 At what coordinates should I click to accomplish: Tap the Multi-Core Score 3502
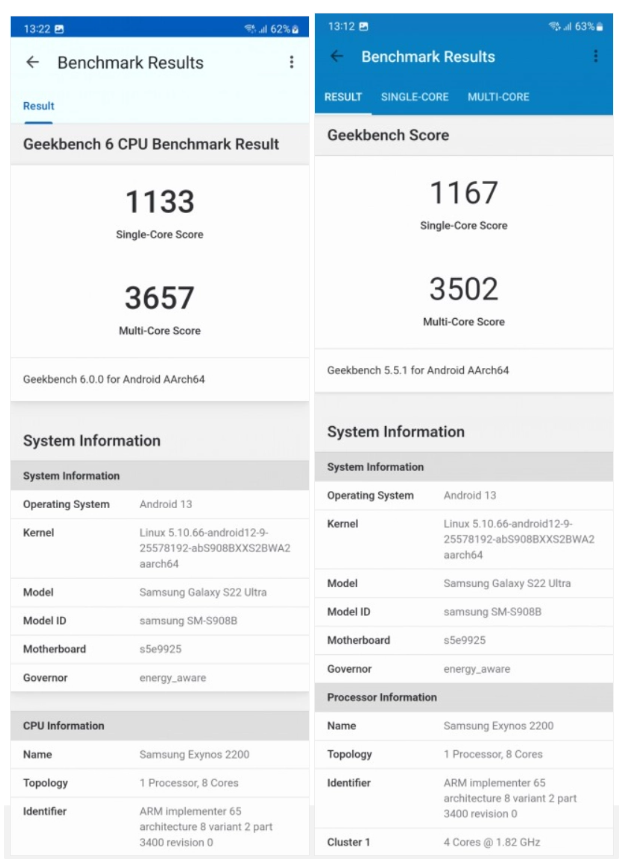point(464,287)
